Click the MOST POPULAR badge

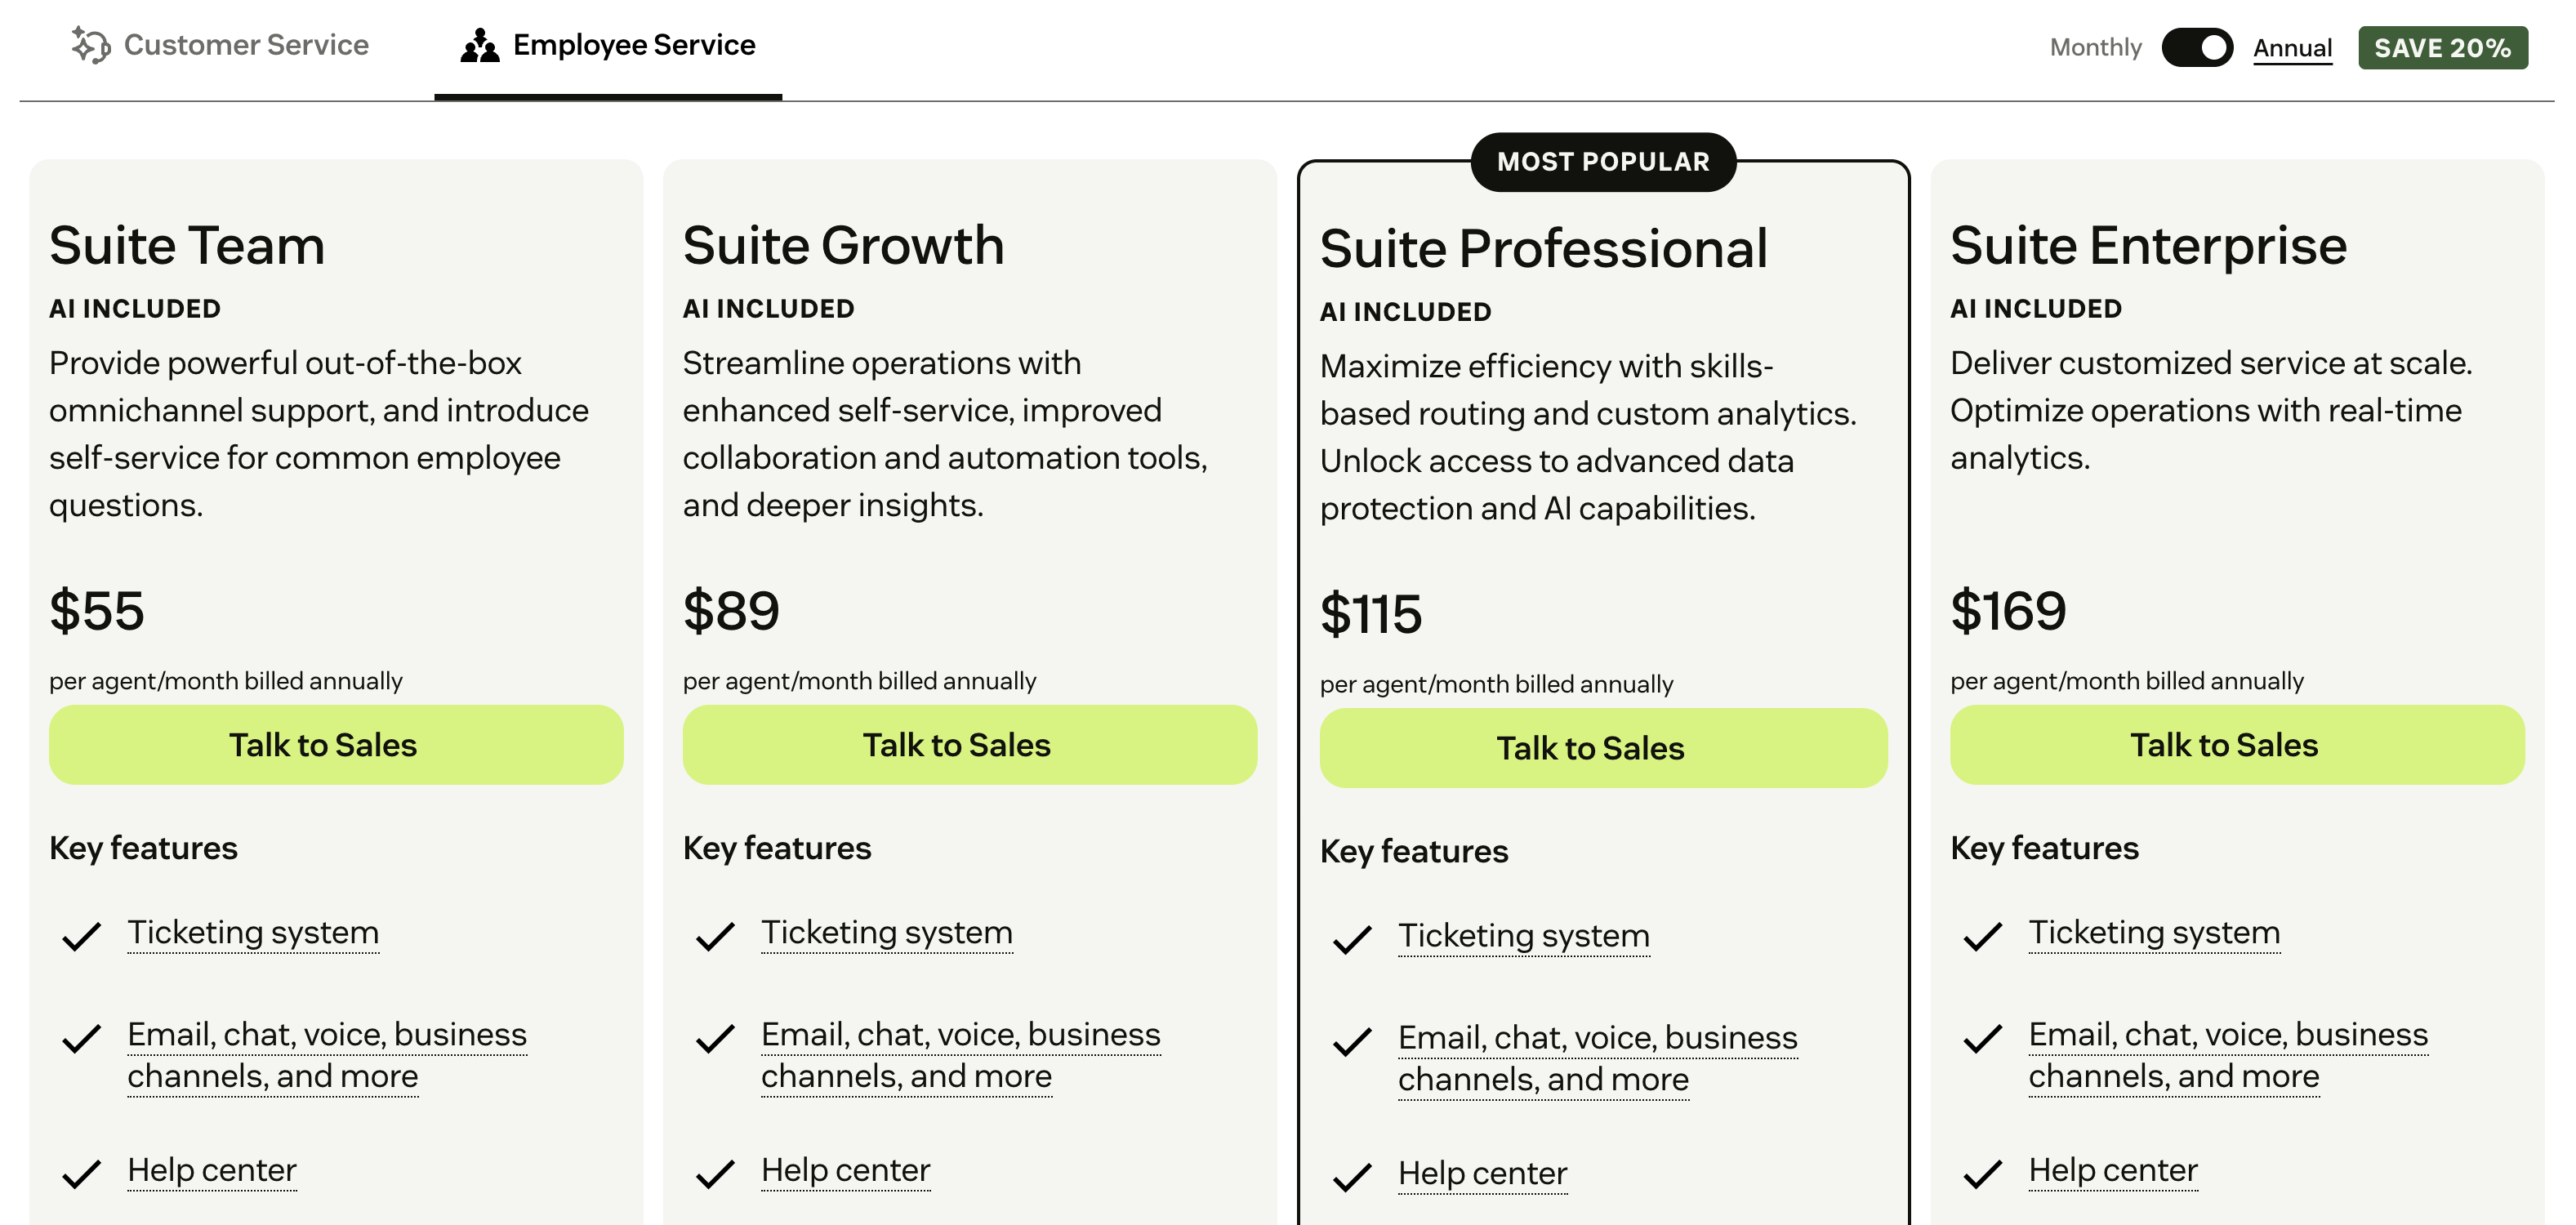click(x=1603, y=161)
